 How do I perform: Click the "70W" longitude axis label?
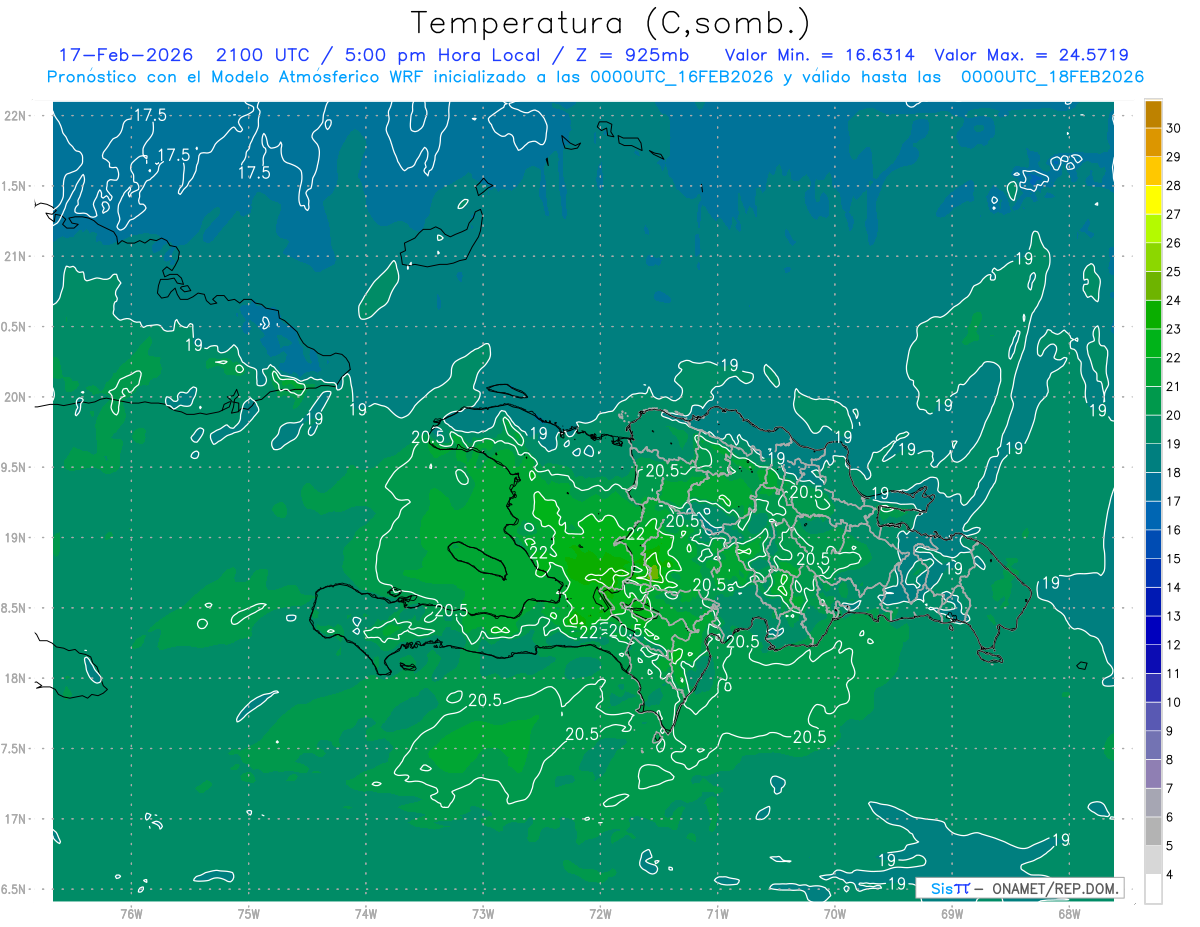pyautogui.click(x=834, y=912)
